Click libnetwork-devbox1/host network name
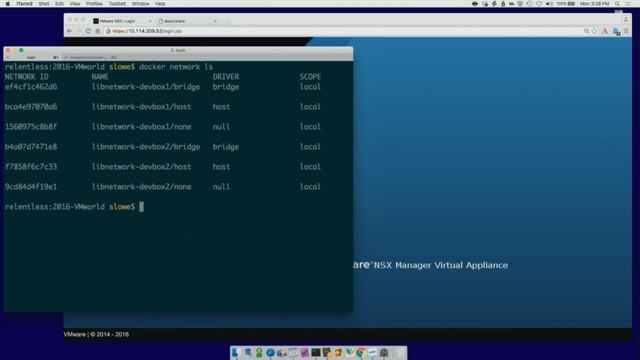Screen dimensions: 640x360 coord(141,107)
